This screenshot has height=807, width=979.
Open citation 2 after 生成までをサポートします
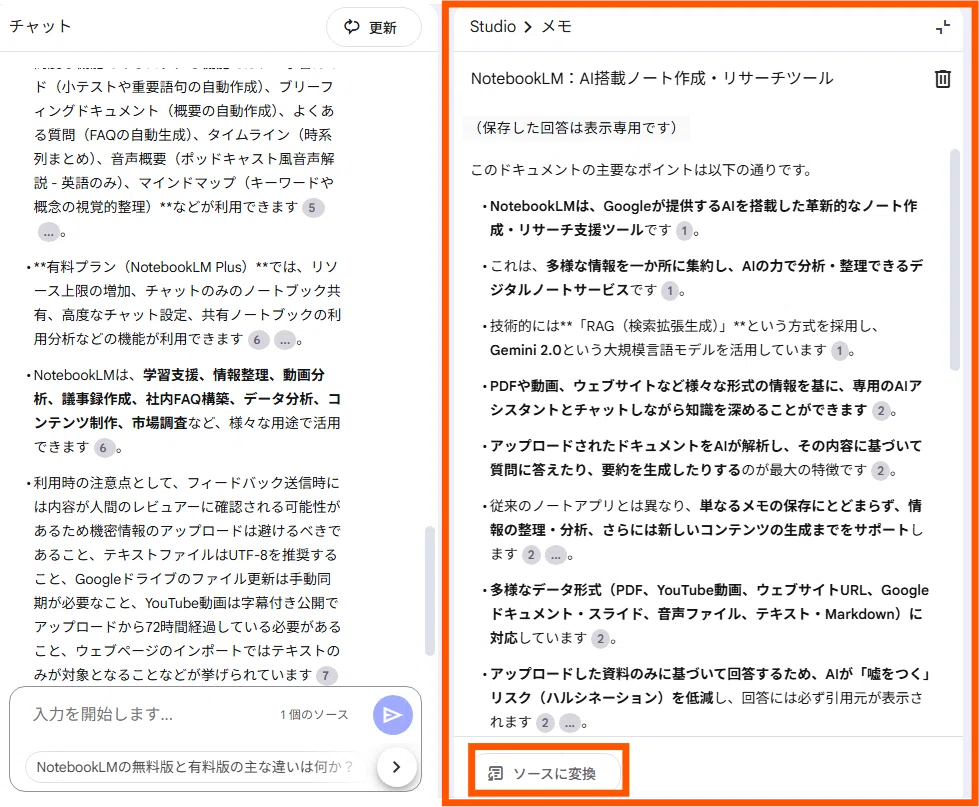point(531,555)
